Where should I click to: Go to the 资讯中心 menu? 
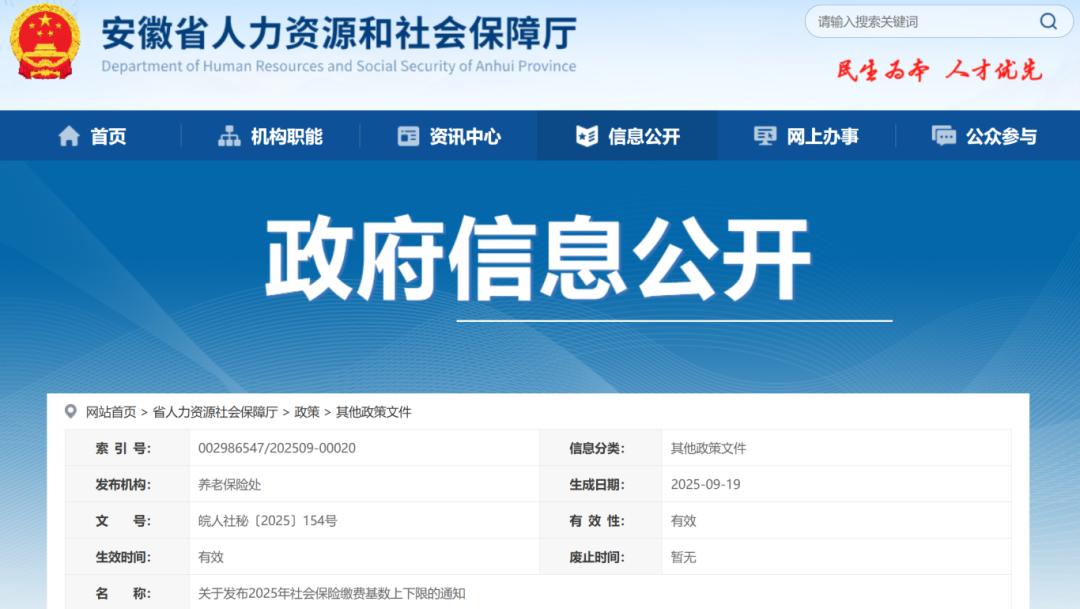point(465,137)
